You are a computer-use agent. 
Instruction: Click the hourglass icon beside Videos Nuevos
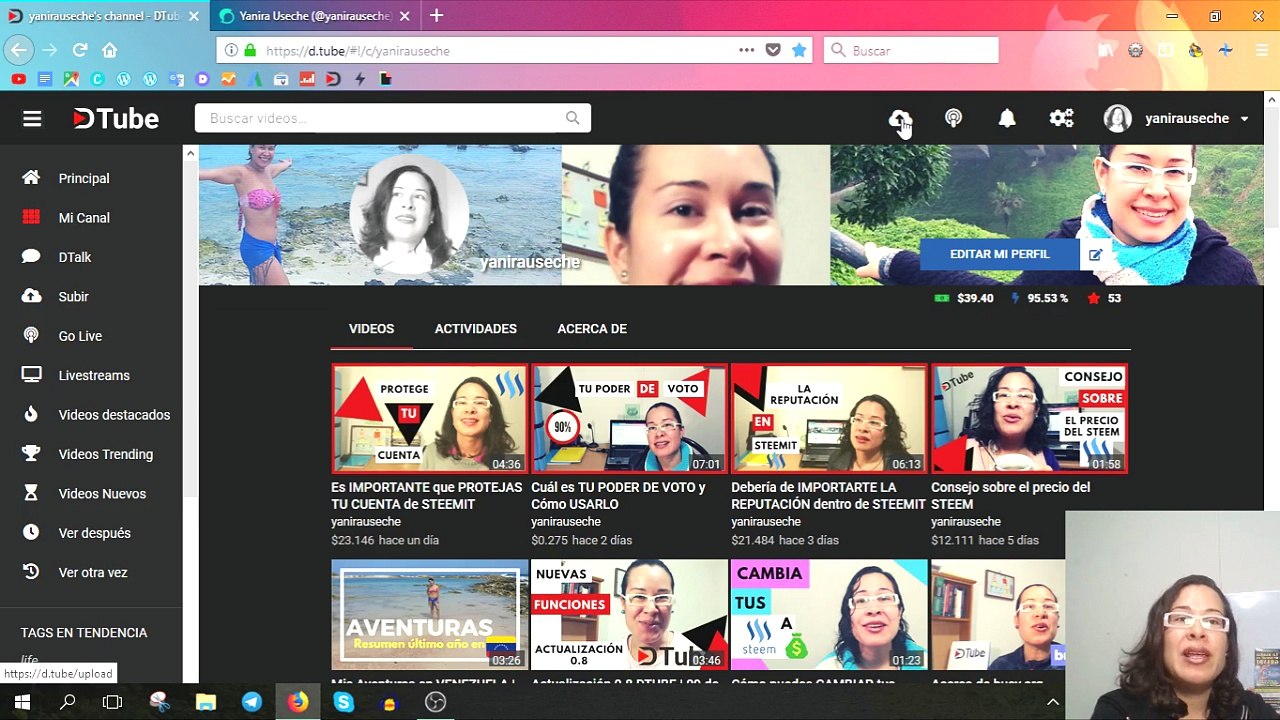31,493
